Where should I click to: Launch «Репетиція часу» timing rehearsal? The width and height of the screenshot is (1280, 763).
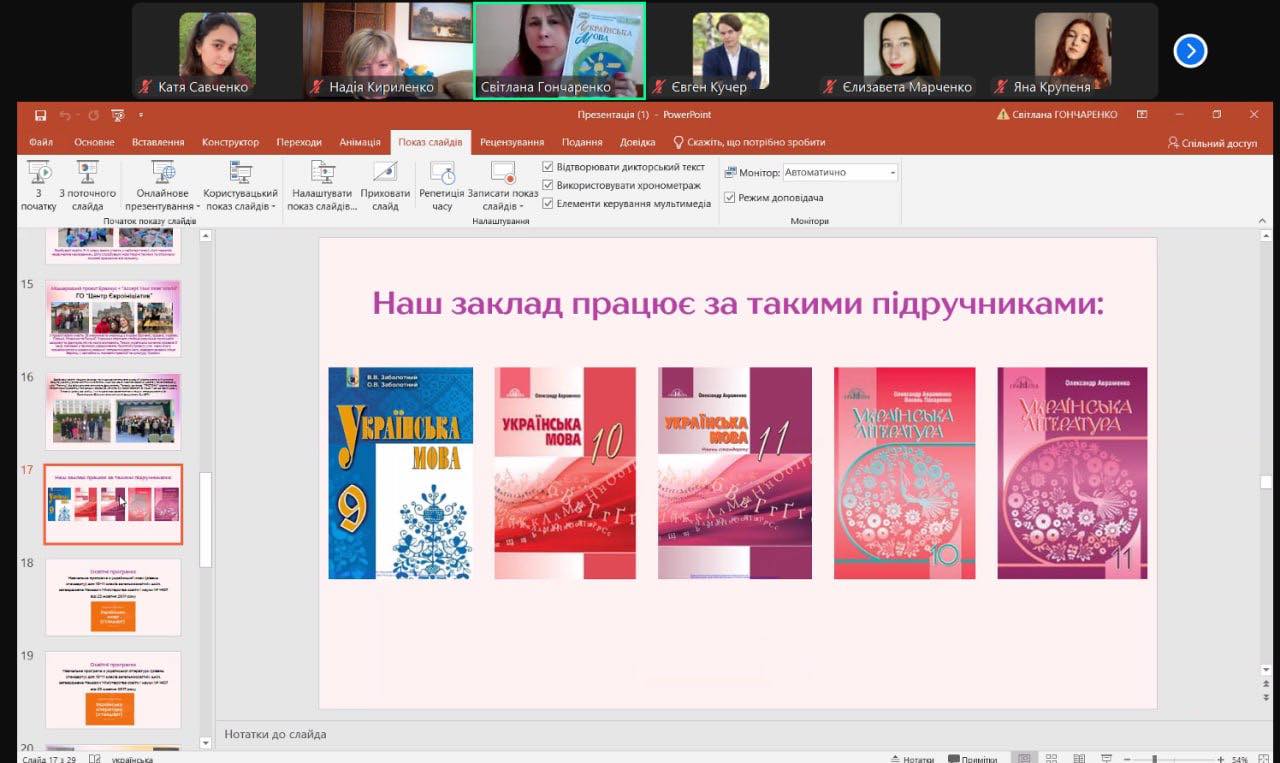click(x=442, y=186)
